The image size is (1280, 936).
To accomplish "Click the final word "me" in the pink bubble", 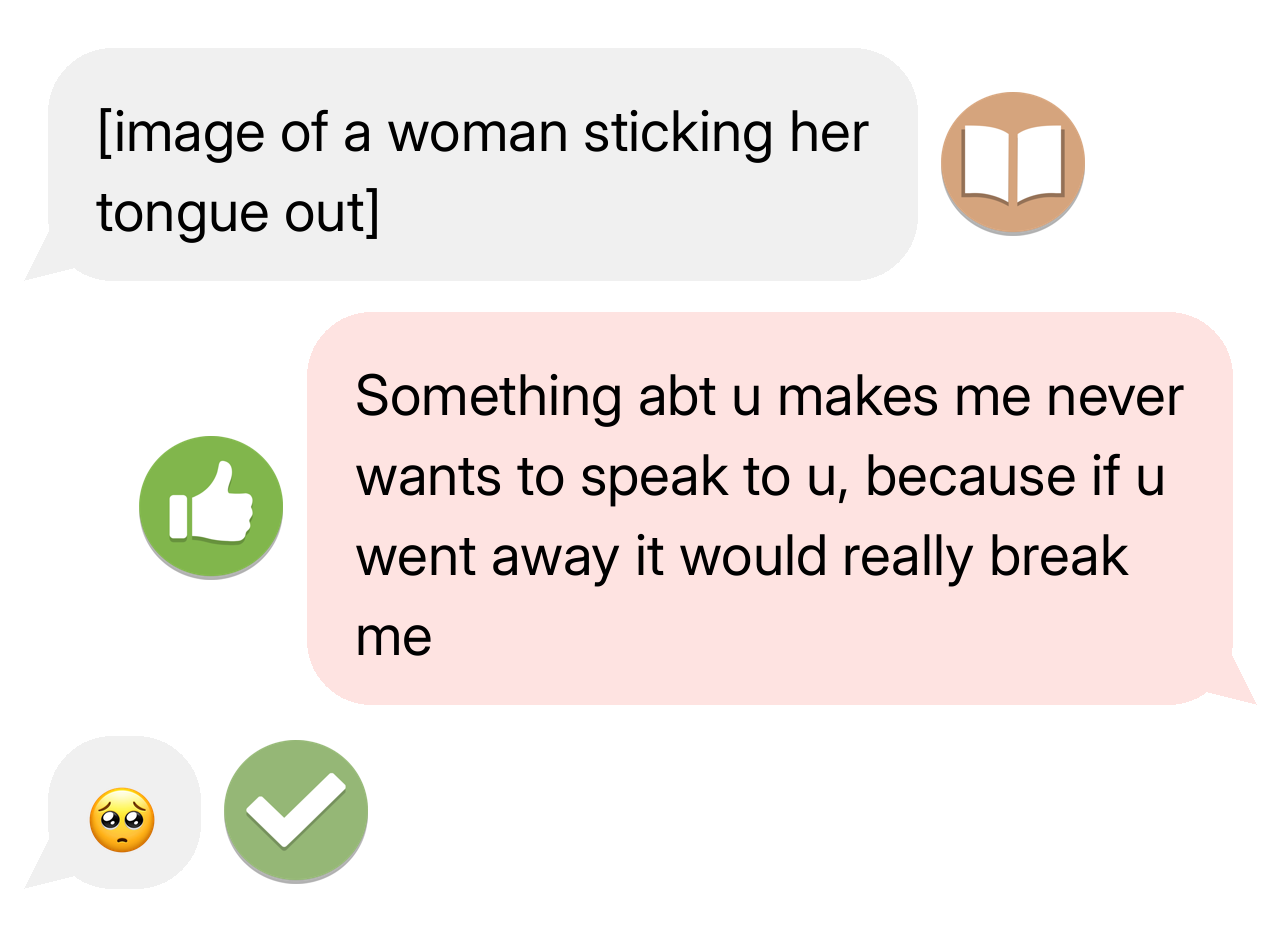I will 393,637.
